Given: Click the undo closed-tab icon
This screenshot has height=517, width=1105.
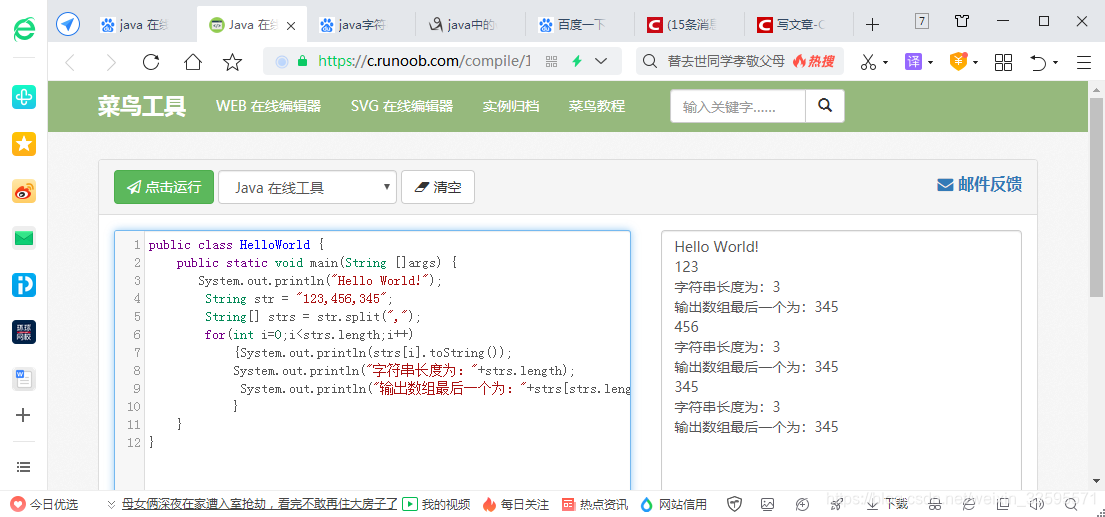Looking at the screenshot, I should coord(1039,63).
